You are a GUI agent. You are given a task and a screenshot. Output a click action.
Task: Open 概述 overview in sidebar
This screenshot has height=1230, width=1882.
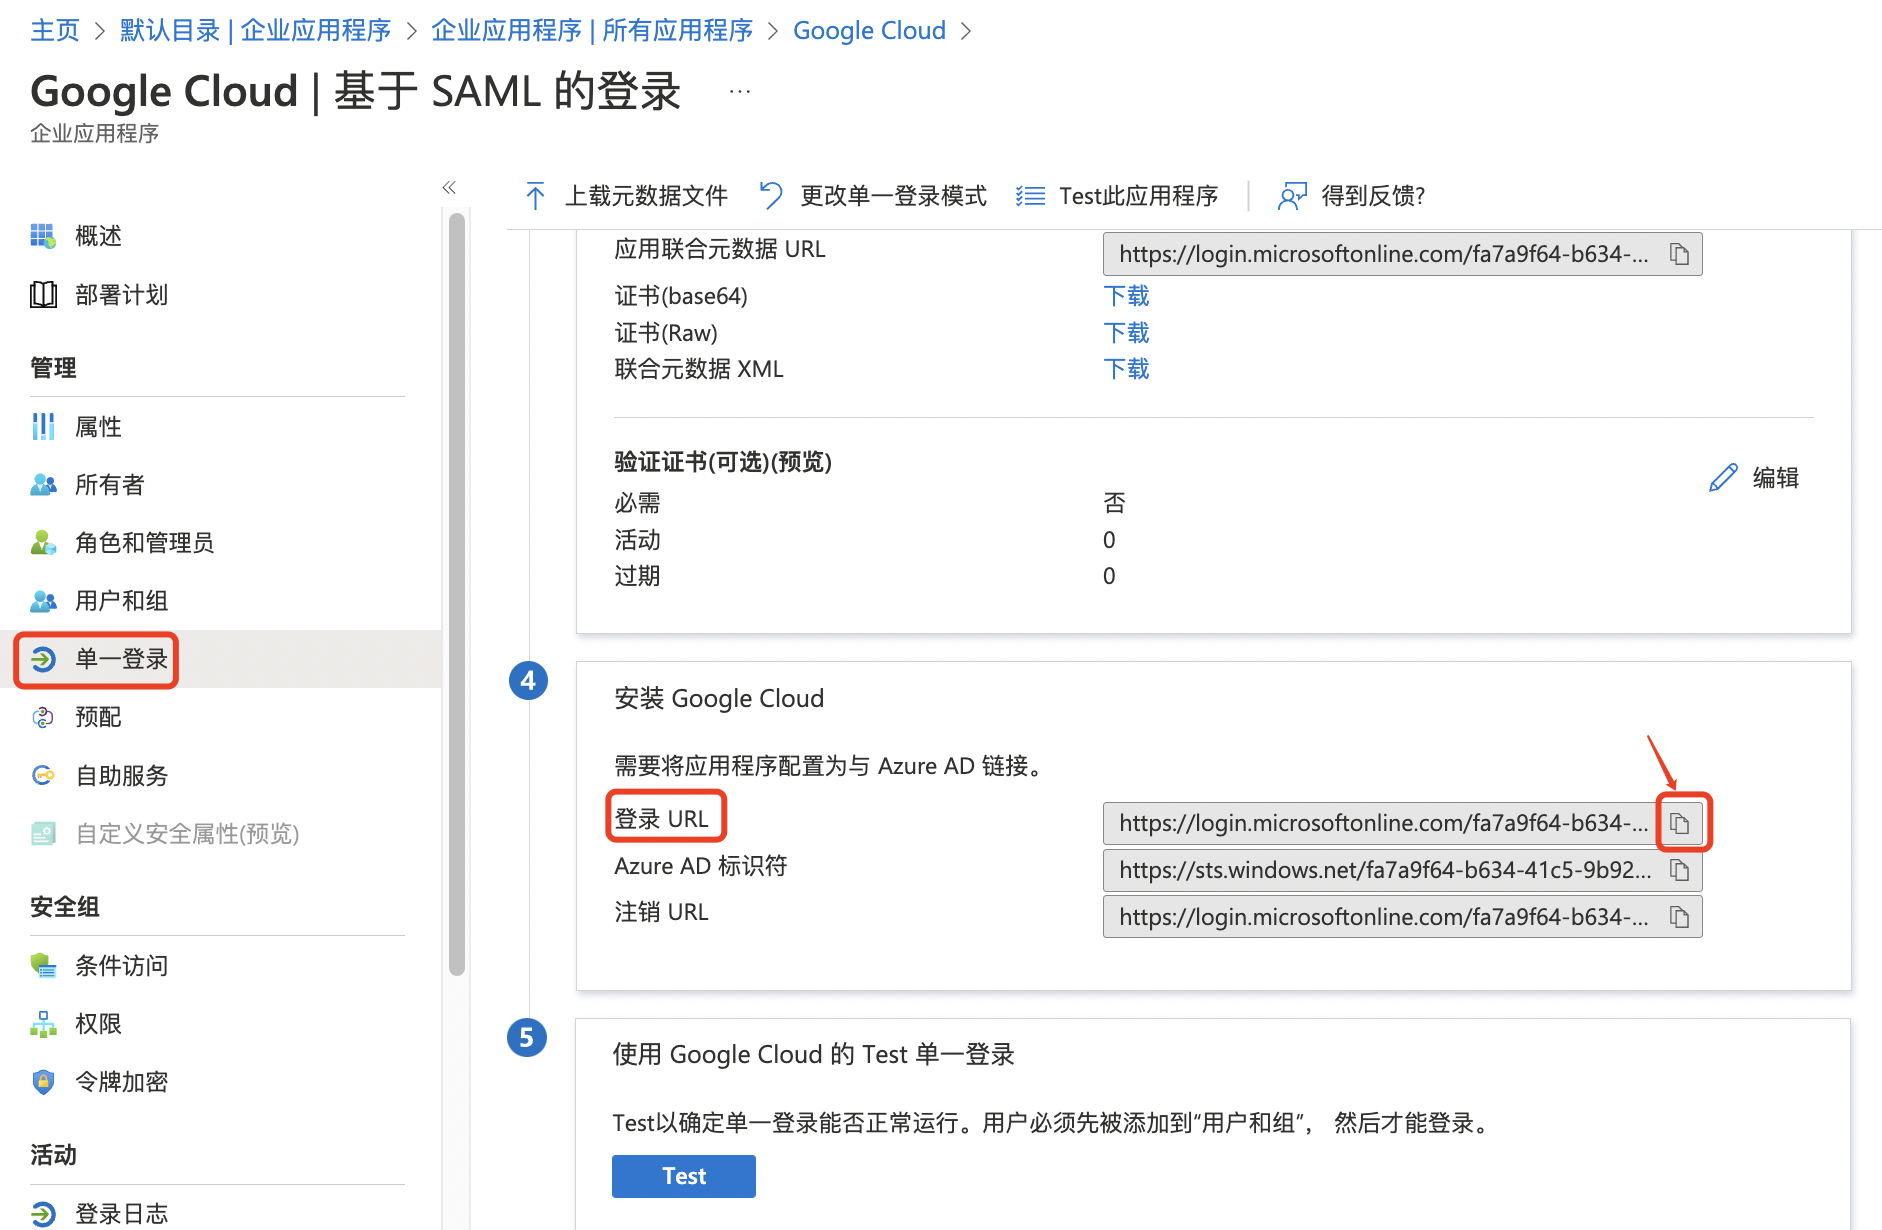click(98, 236)
